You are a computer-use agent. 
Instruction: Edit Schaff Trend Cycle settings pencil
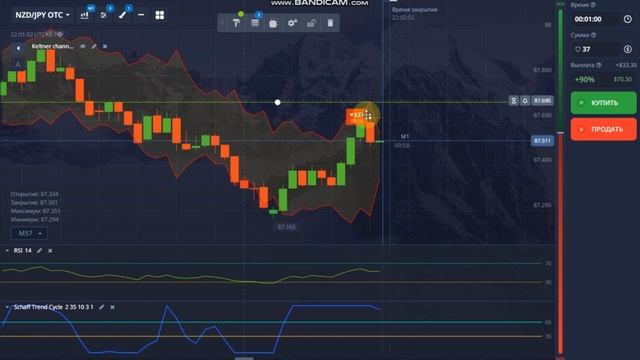tap(102, 307)
